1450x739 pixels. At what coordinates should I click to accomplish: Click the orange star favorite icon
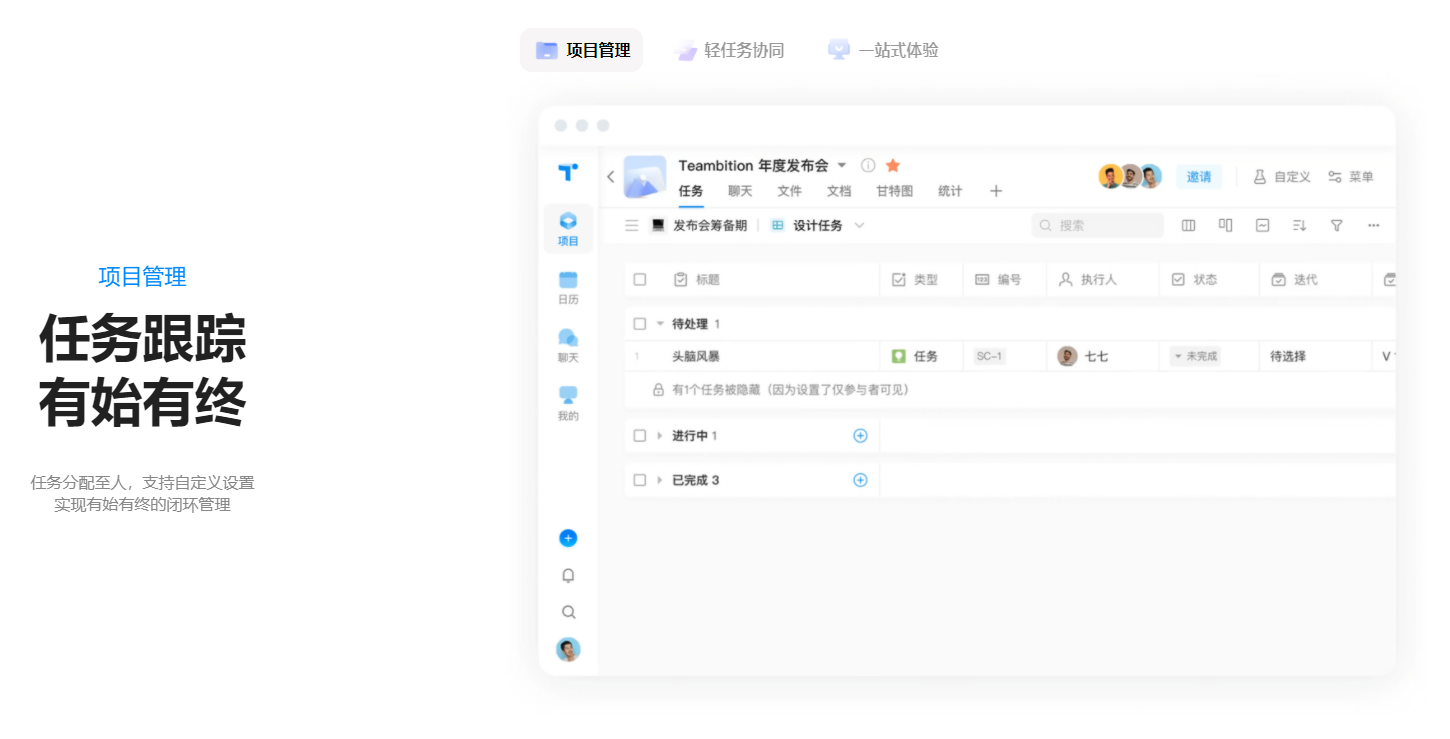coord(893,166)
